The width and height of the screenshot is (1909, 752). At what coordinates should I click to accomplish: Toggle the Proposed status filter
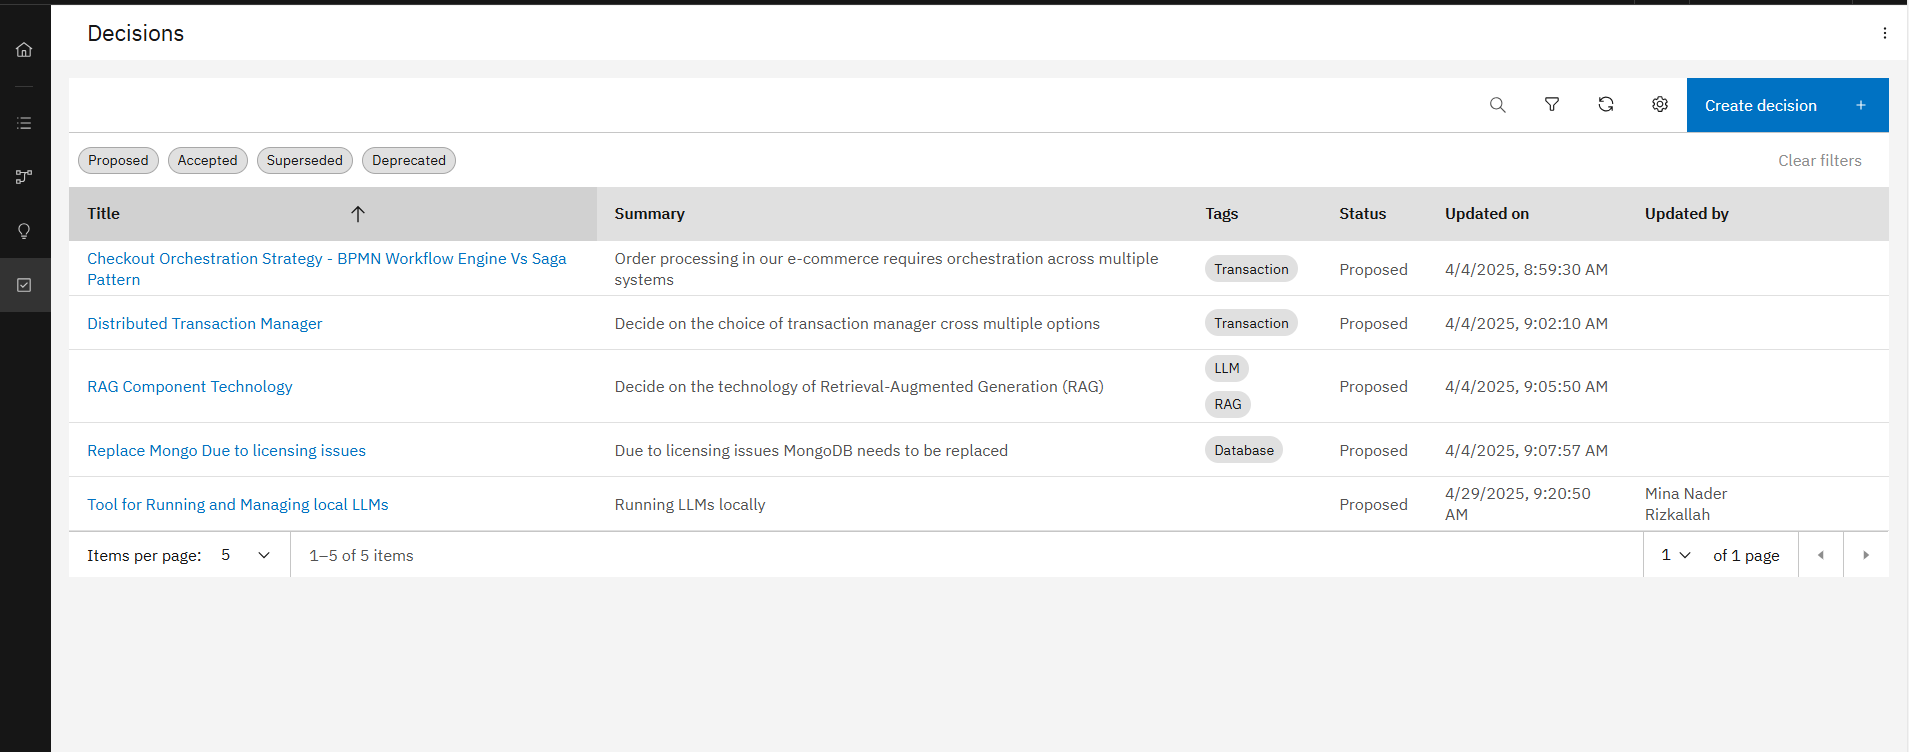pos(118,160)
